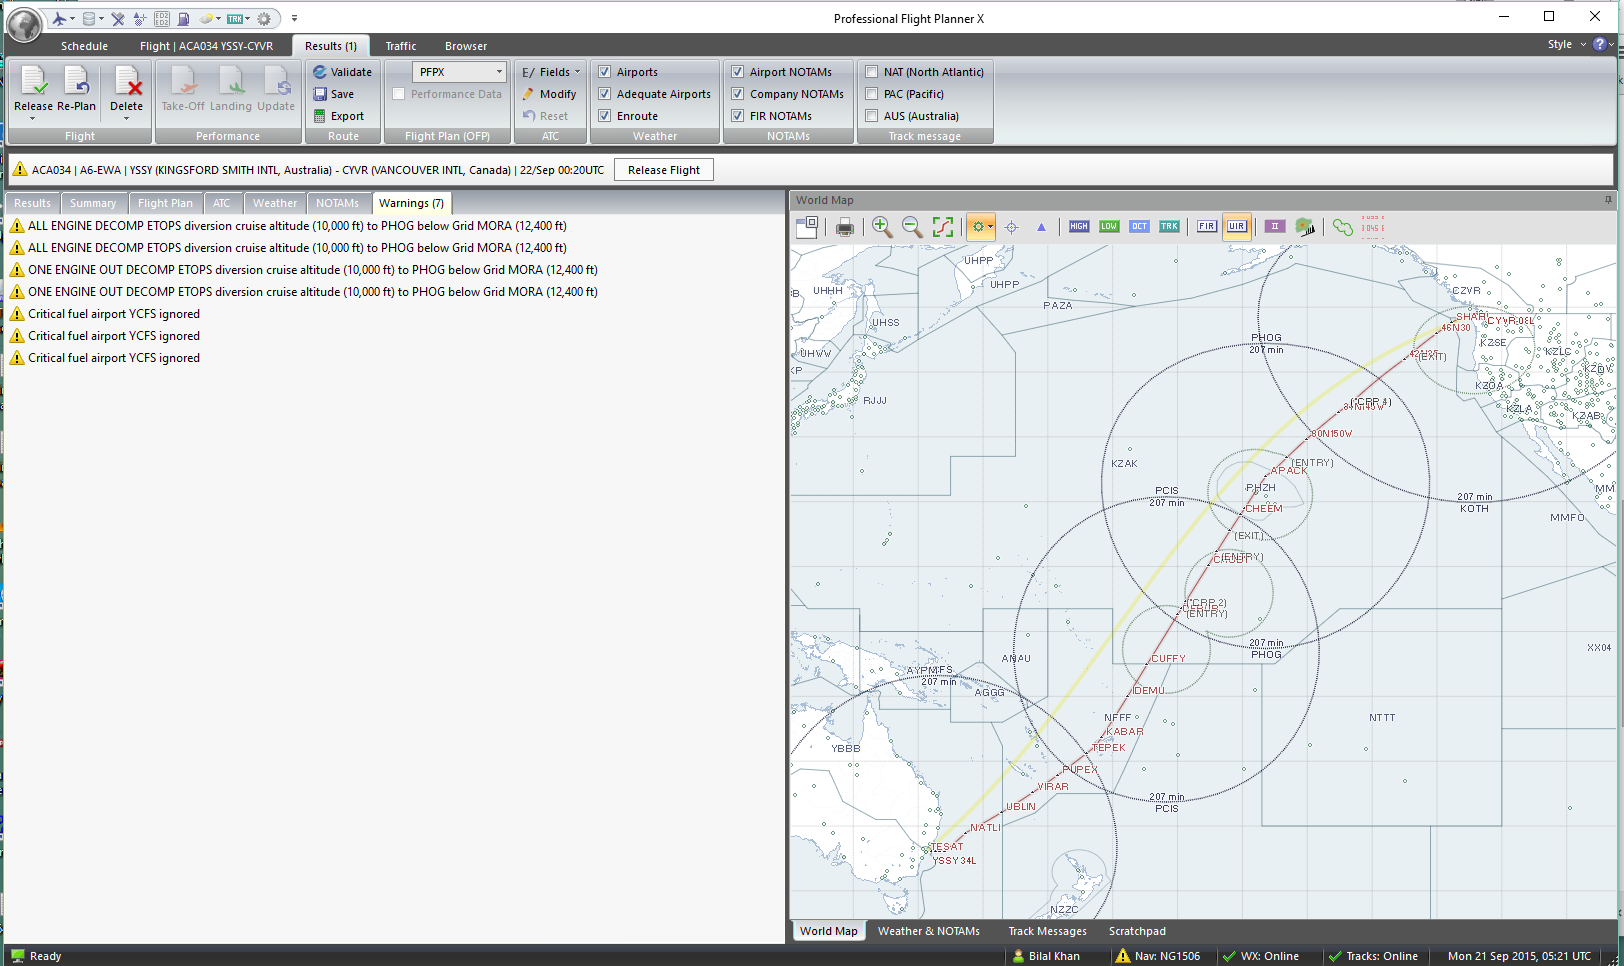The width and height of the screenshot is (1624, 966).
Task: Click Export route button
Action: (338, 116)
